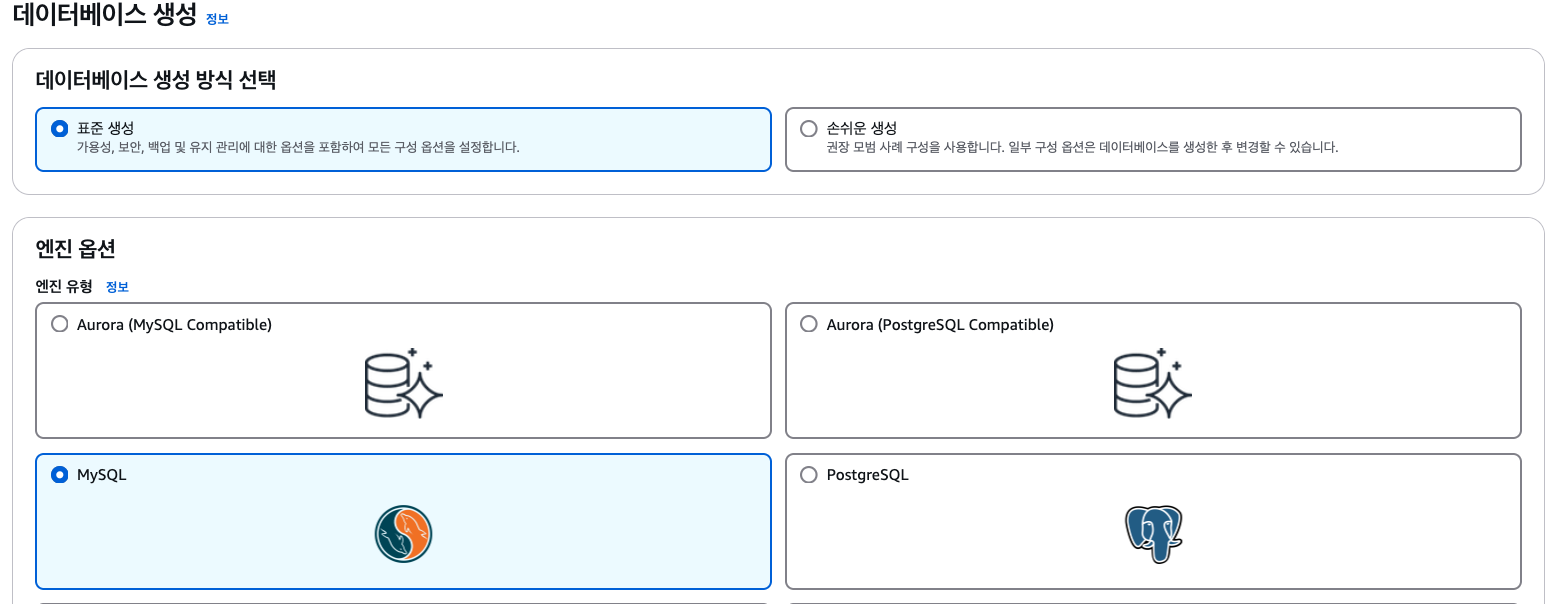
Task: Click the MySQL label text
Action: point(102,475)
